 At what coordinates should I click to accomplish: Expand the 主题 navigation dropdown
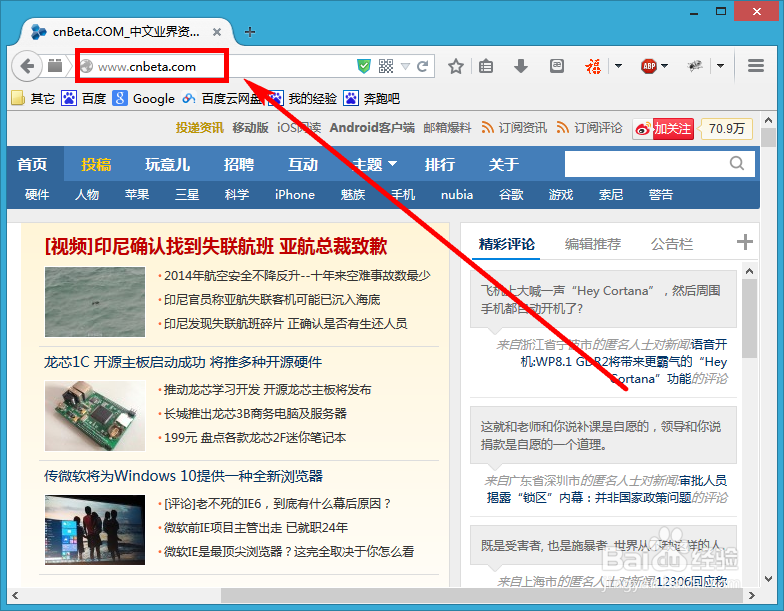coord(374,164)
